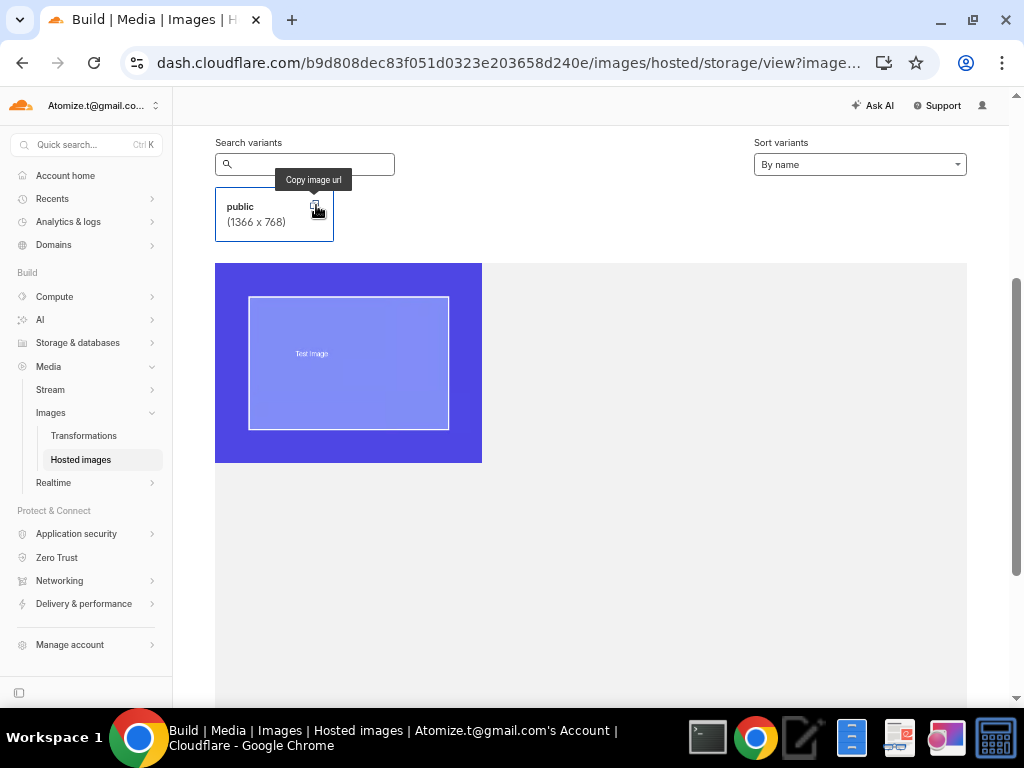Click the Copy image url icon
1024x768 pixels.
point(316,206)
